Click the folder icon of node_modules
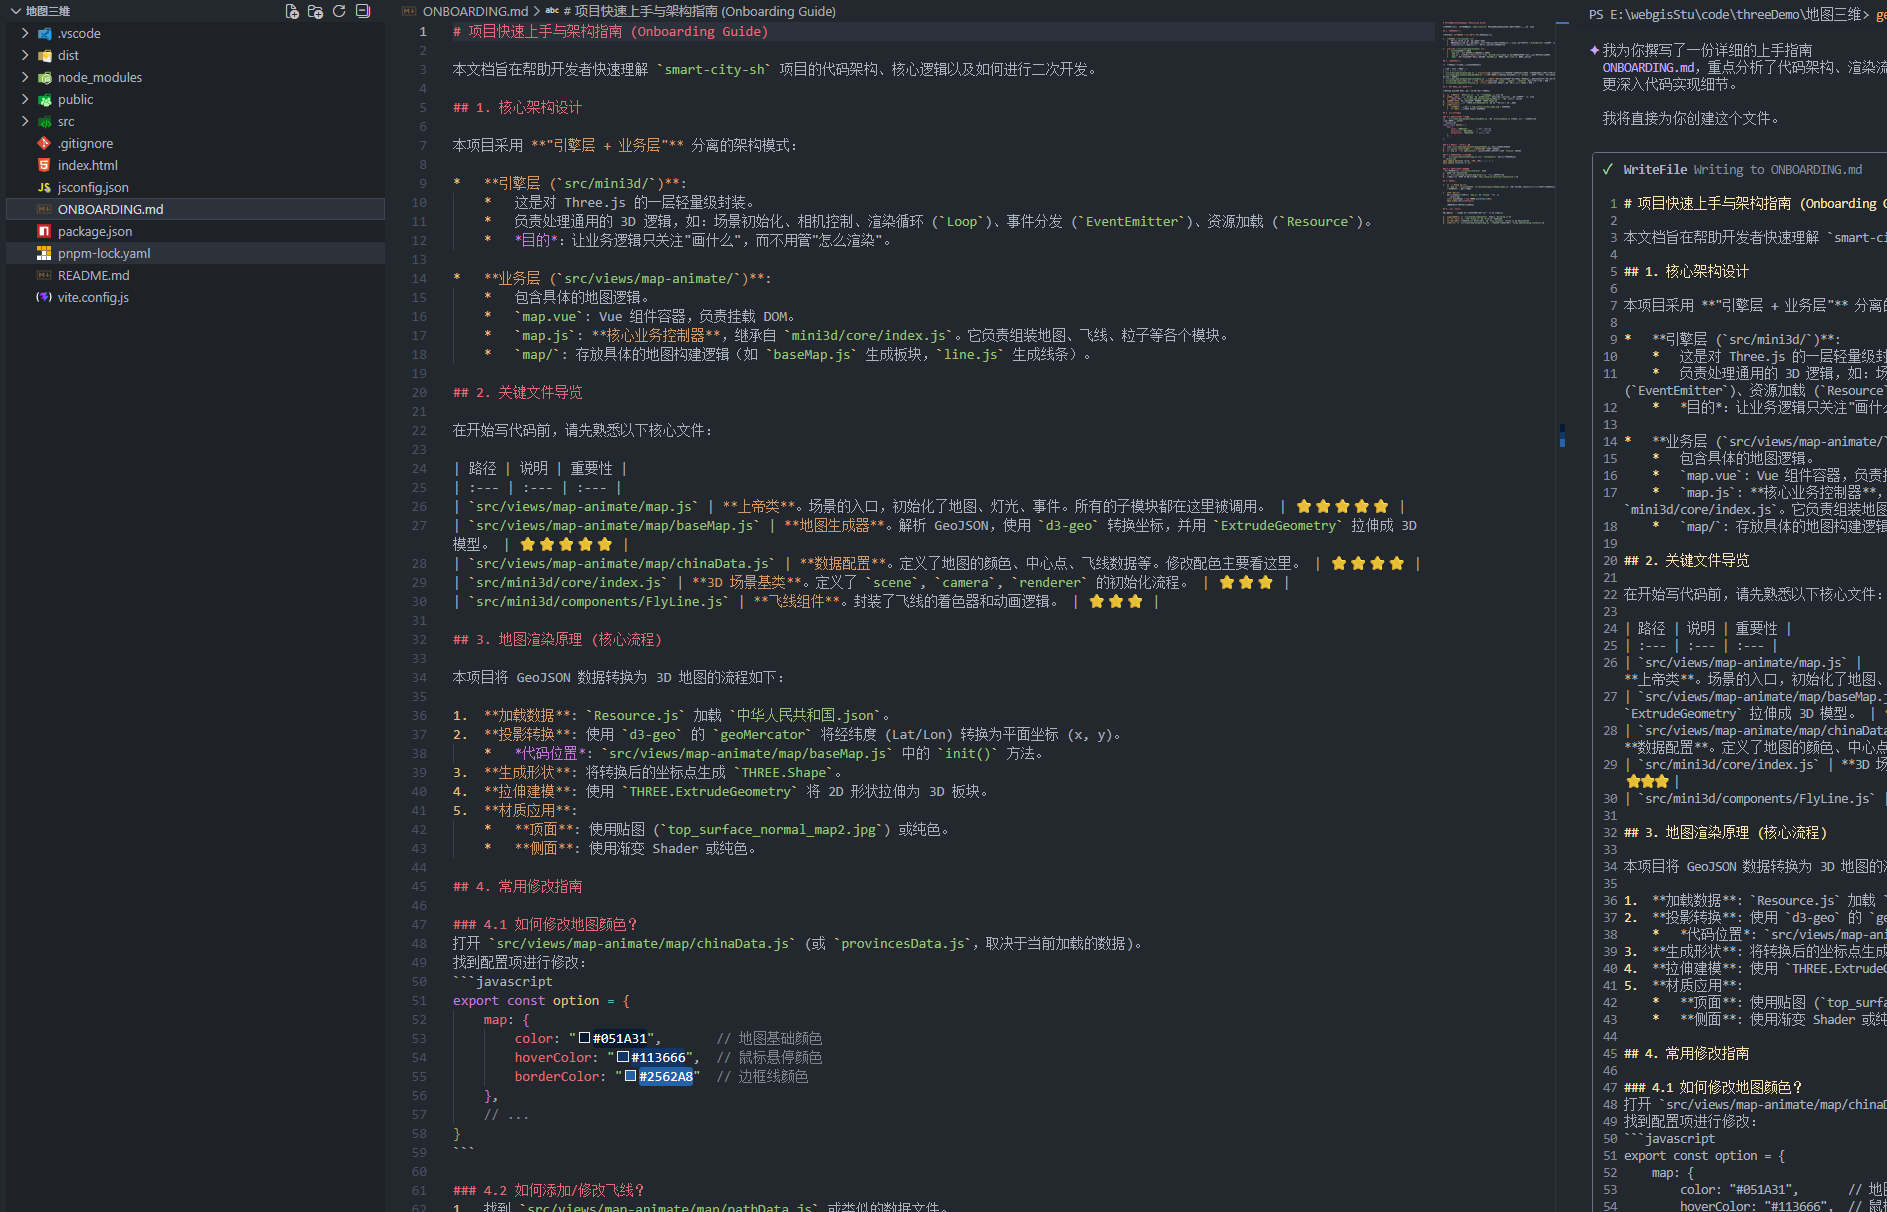 click(x=44, y=77)
